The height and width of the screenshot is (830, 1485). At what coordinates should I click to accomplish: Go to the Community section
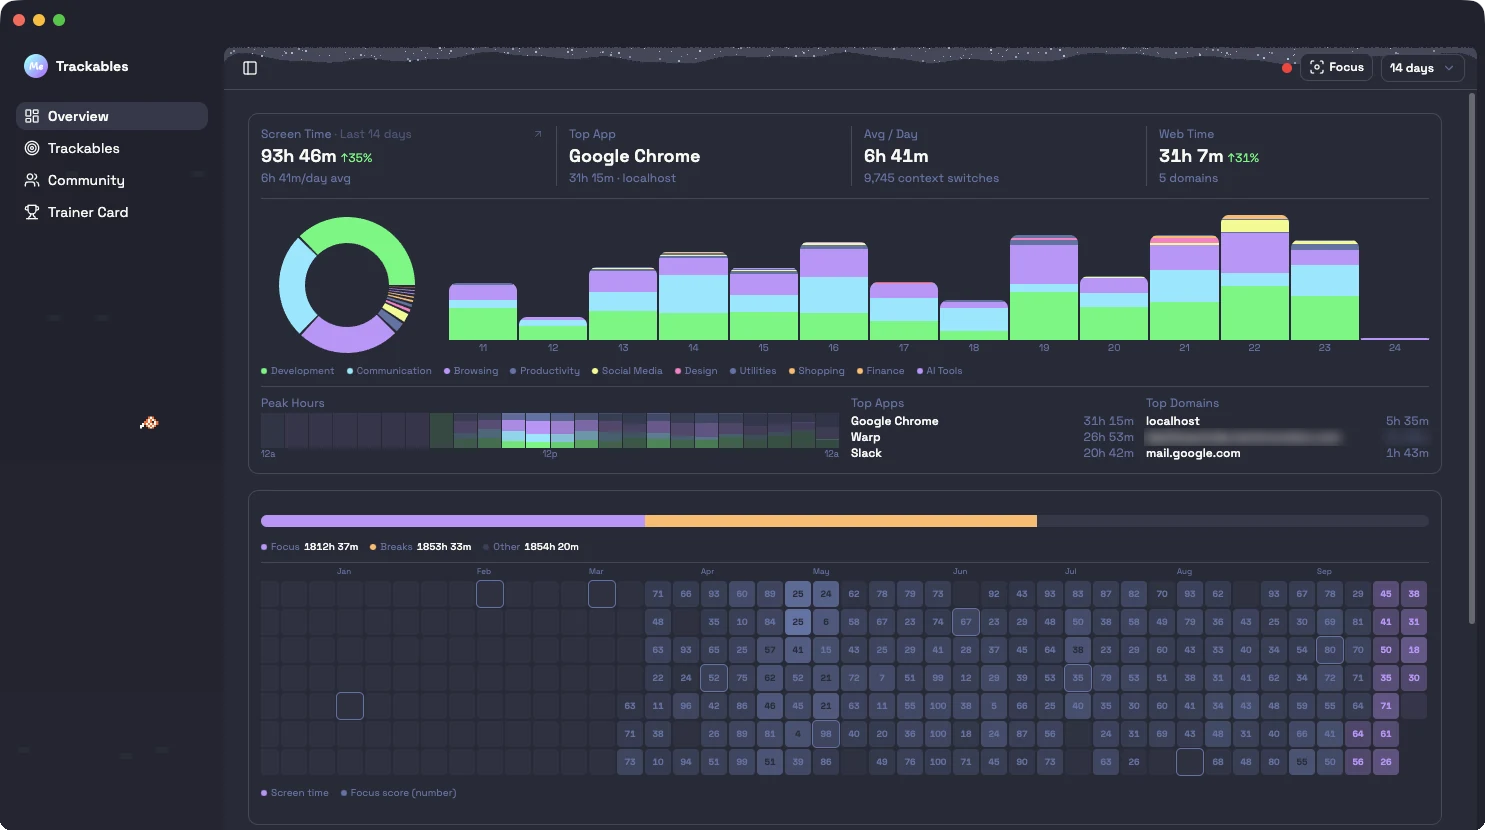[x=112, y=180]
